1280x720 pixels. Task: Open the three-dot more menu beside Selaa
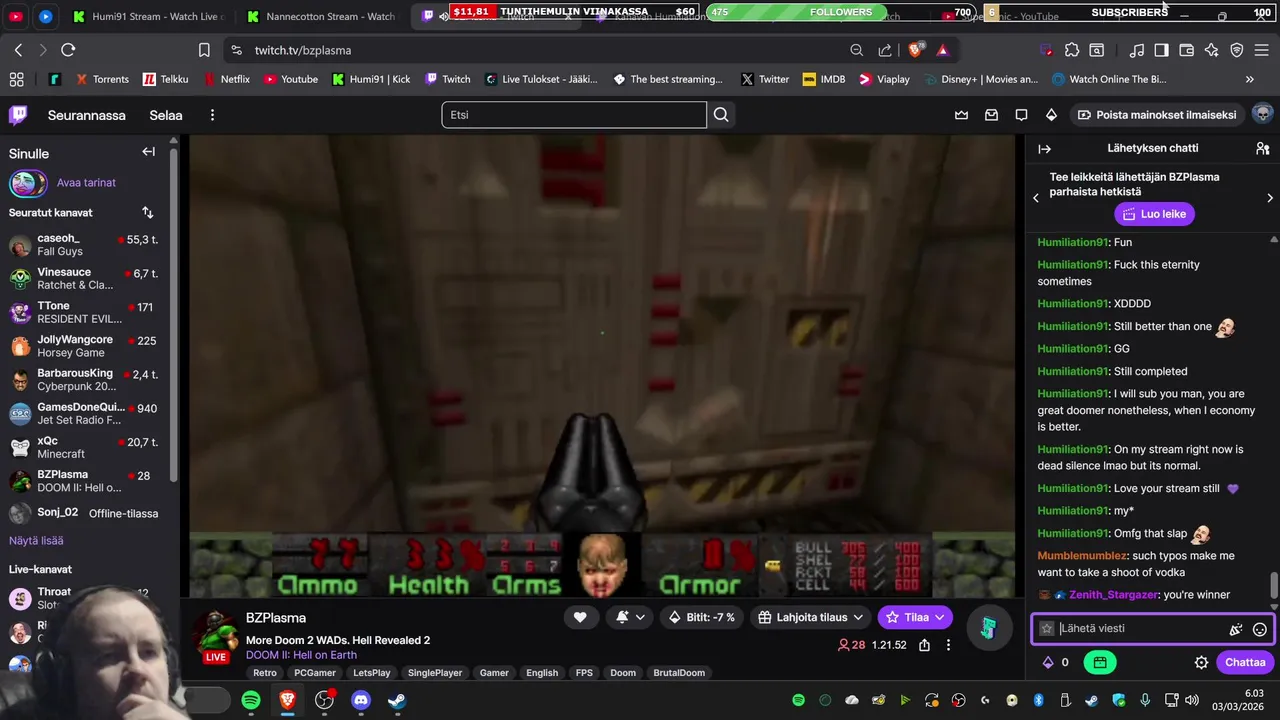coord(212,115)
